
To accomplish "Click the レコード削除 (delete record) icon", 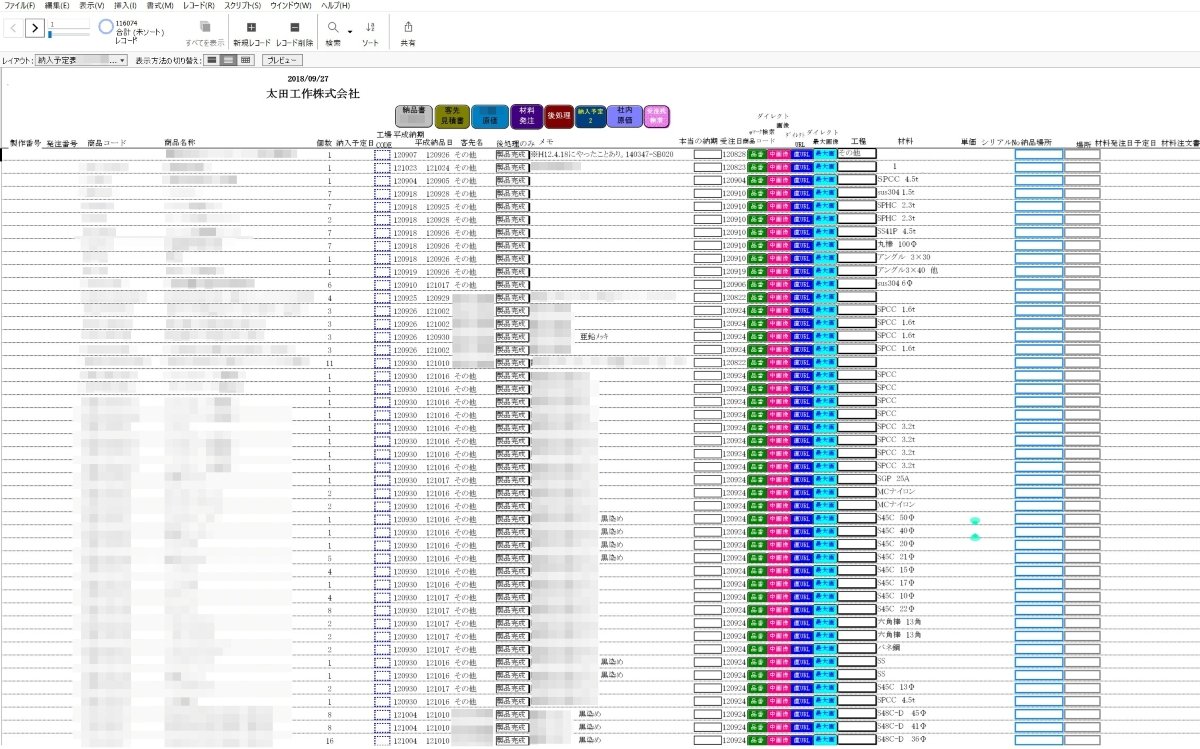I will pos(294,28).
